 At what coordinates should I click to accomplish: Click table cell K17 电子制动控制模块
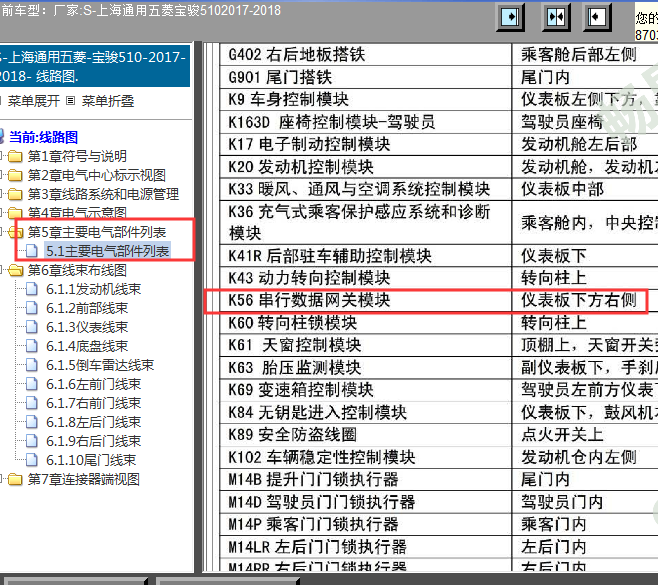[x=366, y=145]
